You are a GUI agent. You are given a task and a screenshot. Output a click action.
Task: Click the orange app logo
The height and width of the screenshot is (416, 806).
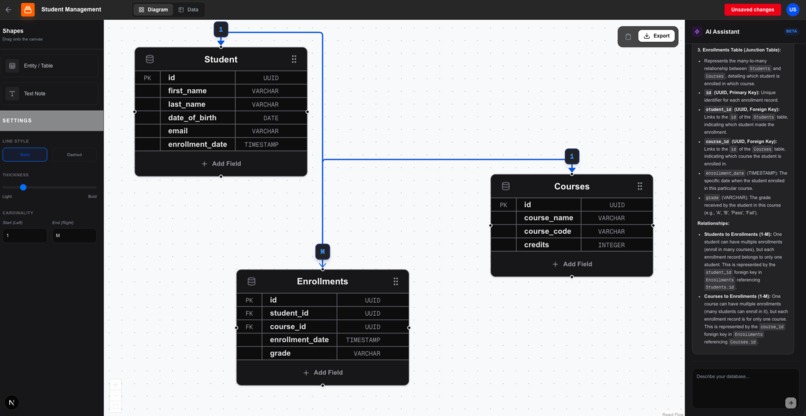28,9
